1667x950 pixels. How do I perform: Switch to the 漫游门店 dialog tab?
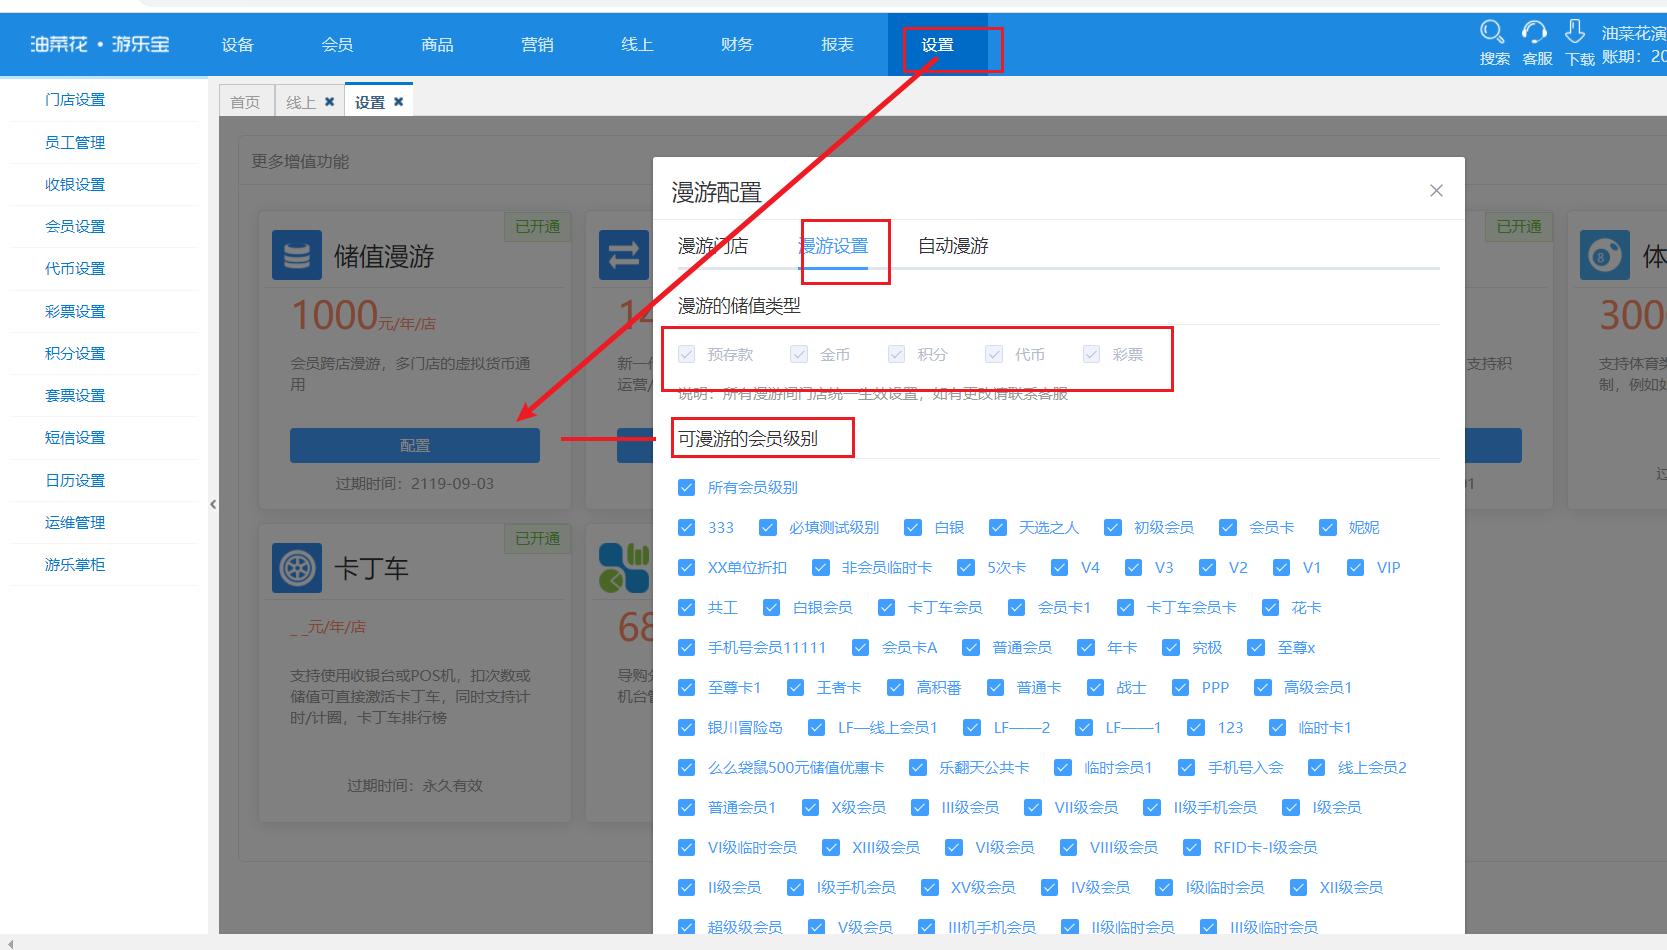coord(713,246)
